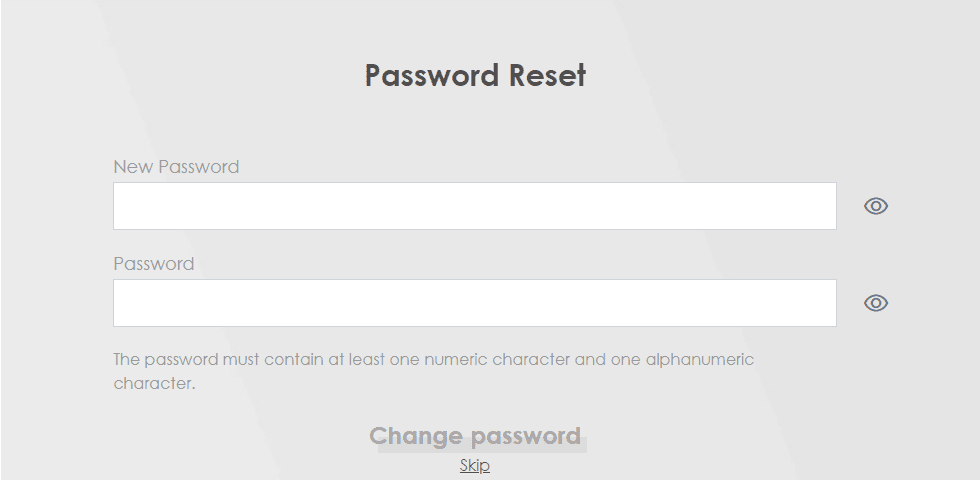This screenshot has width=980, height=480.
Task: Click the bottom eye visibility icon
Action: point(876,303)
